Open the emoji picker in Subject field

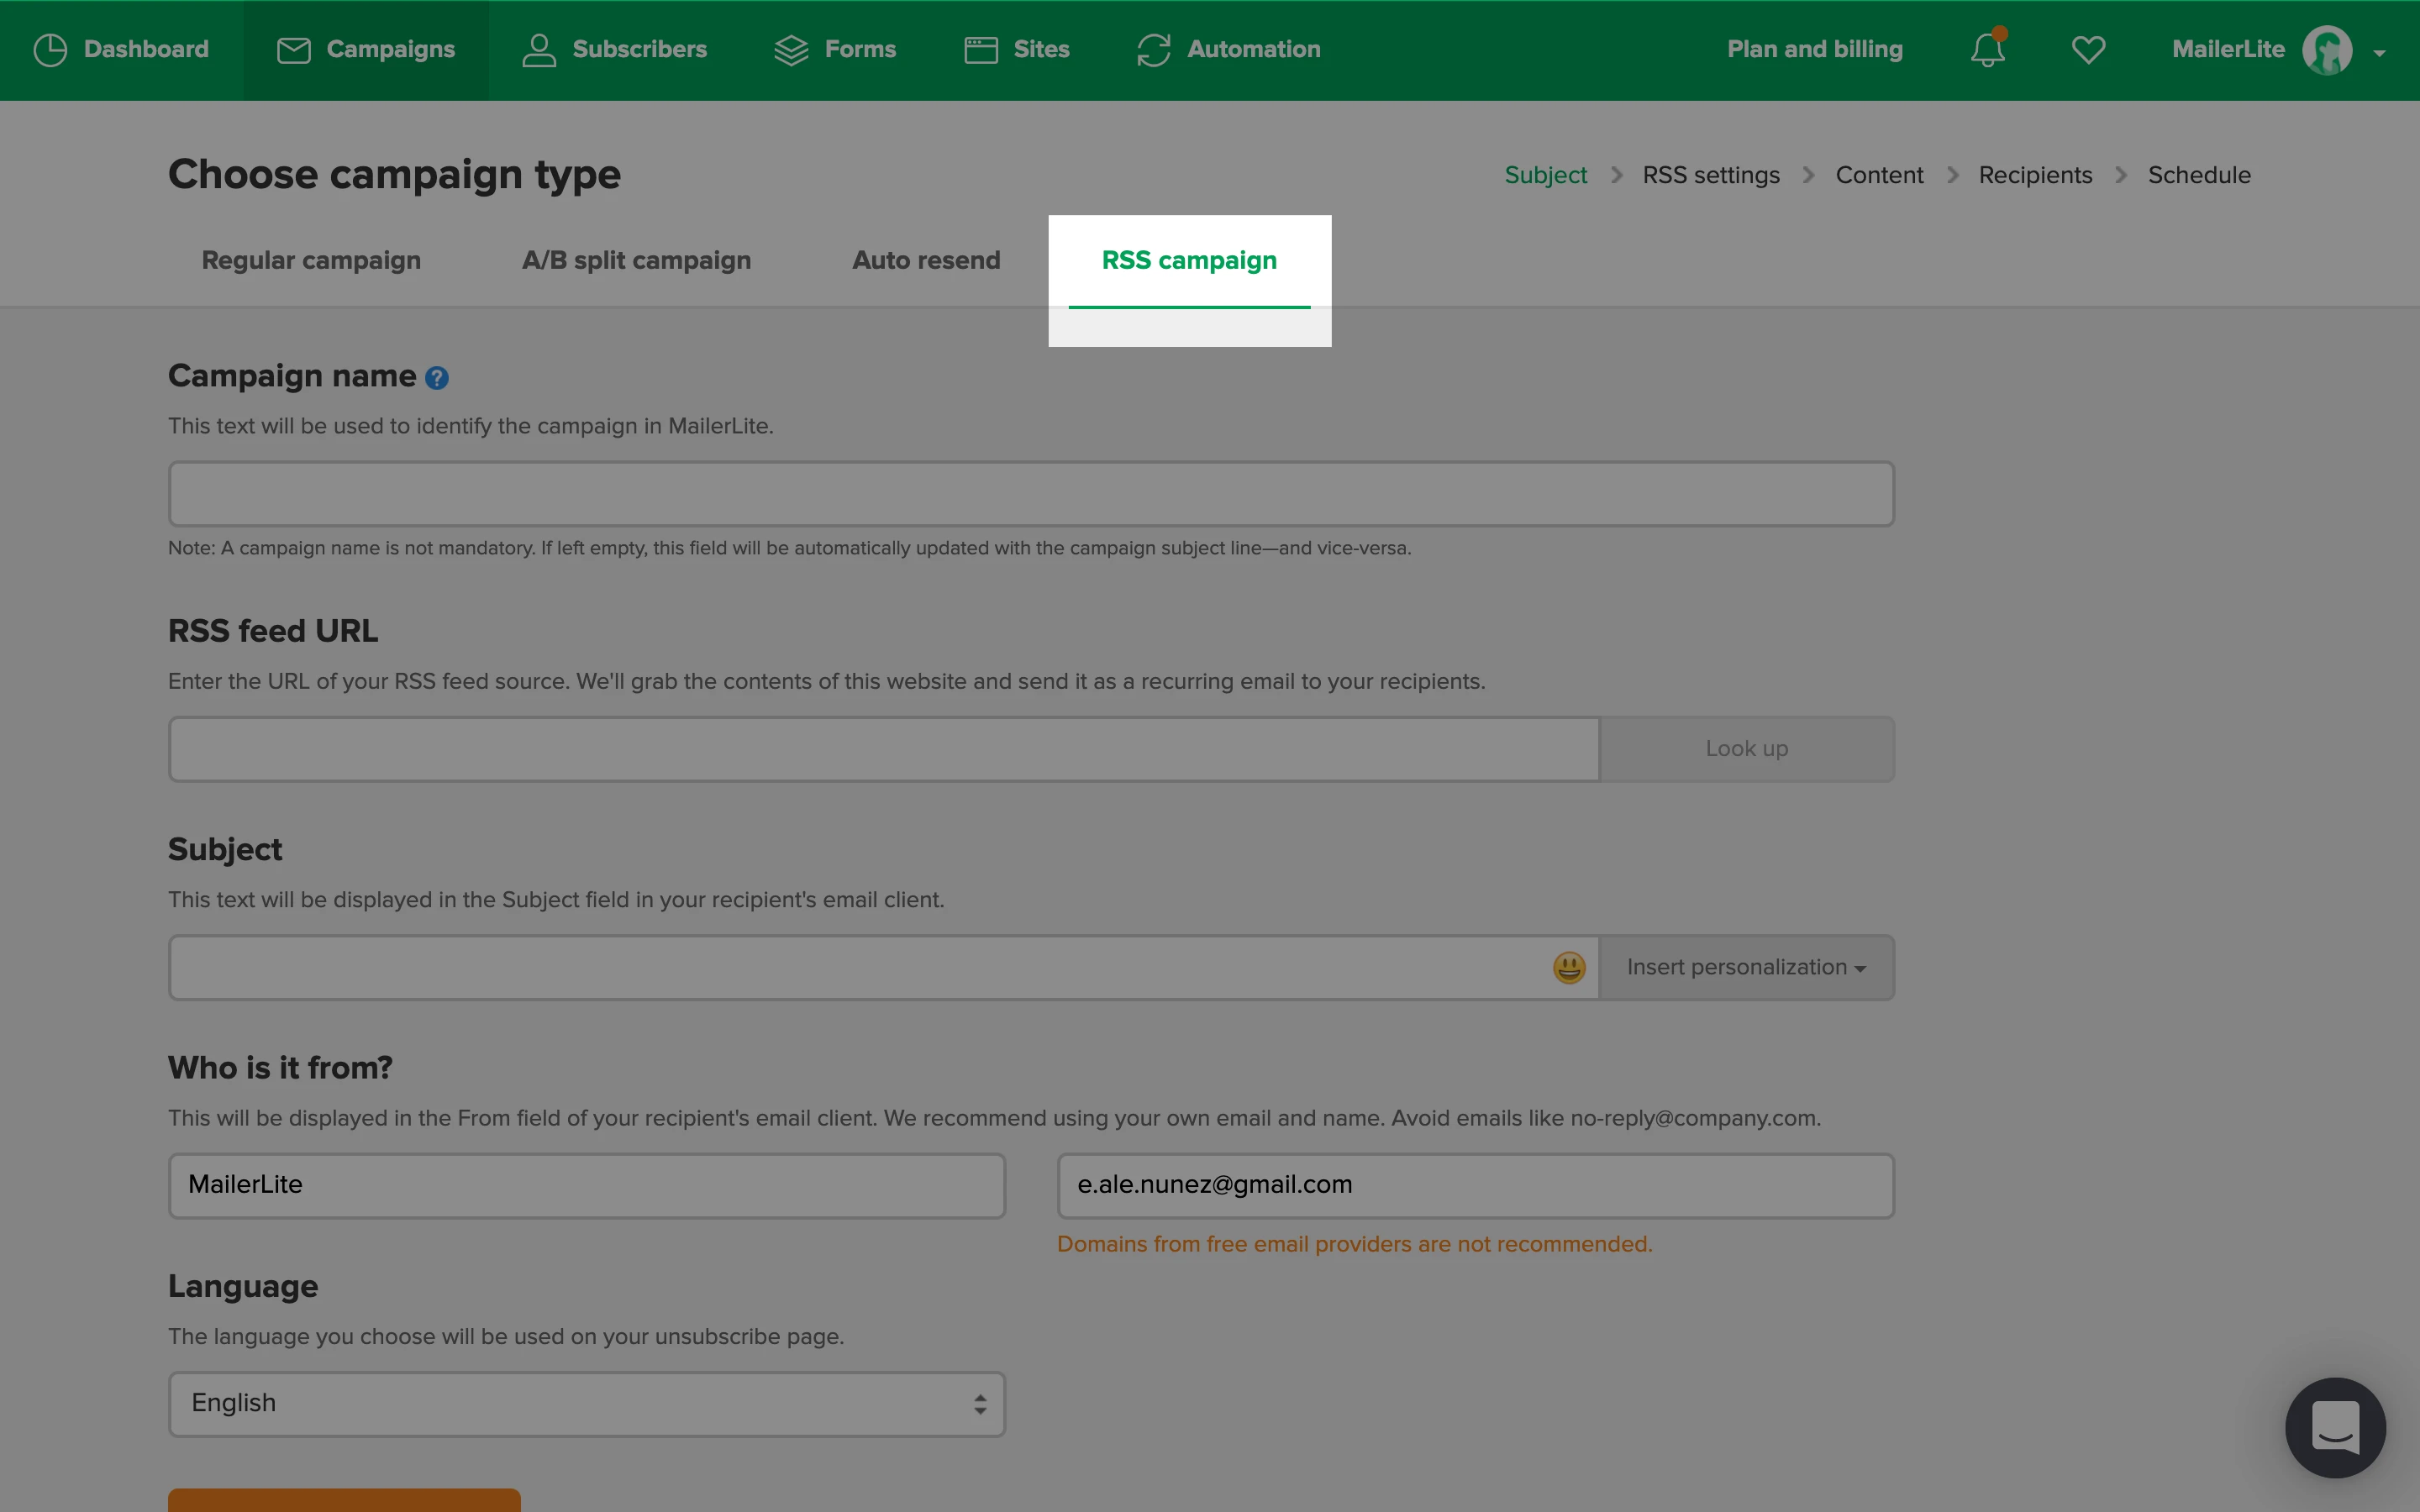[x=1568, y=967]
